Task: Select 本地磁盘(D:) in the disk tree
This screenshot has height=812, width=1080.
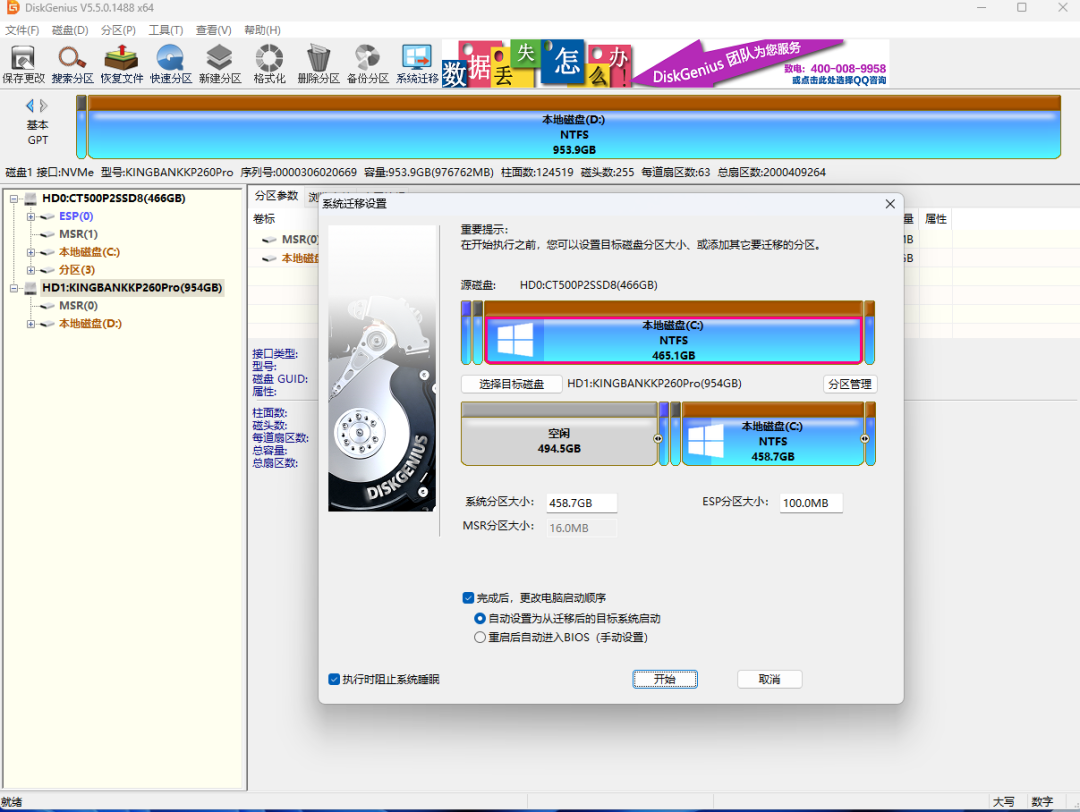Action: point(90,324)
